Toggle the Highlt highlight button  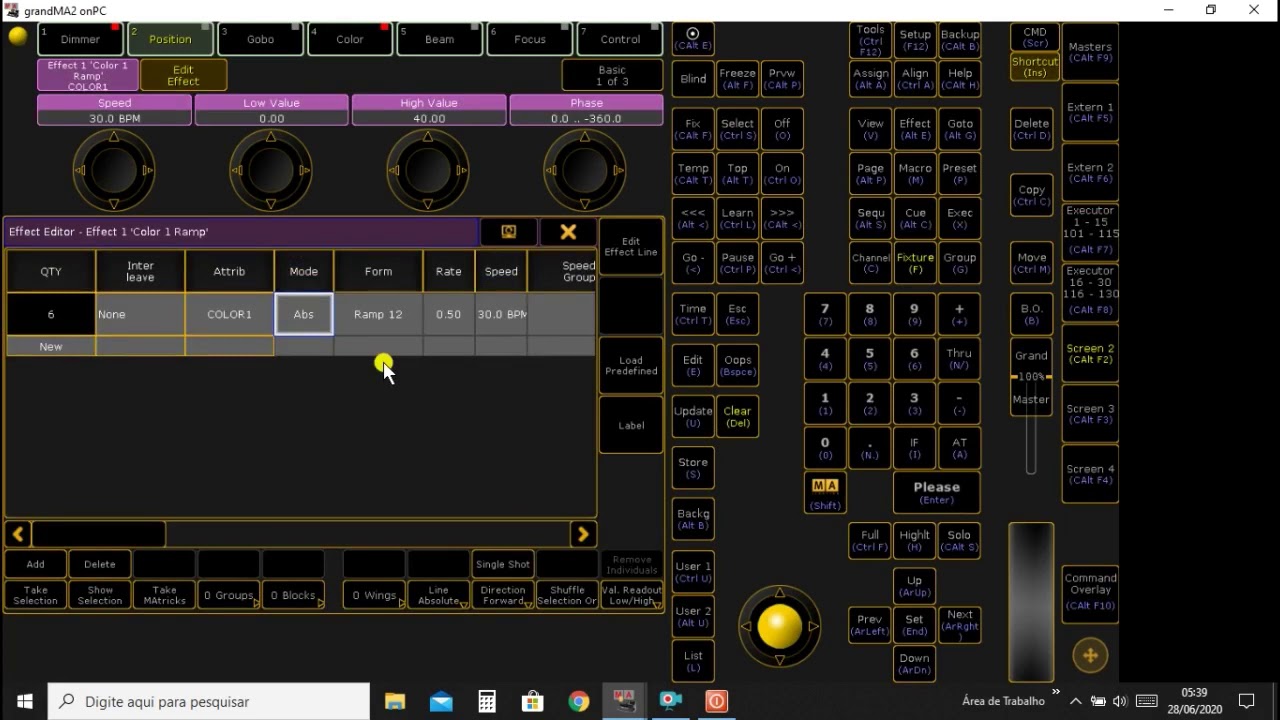click(914, 541)
